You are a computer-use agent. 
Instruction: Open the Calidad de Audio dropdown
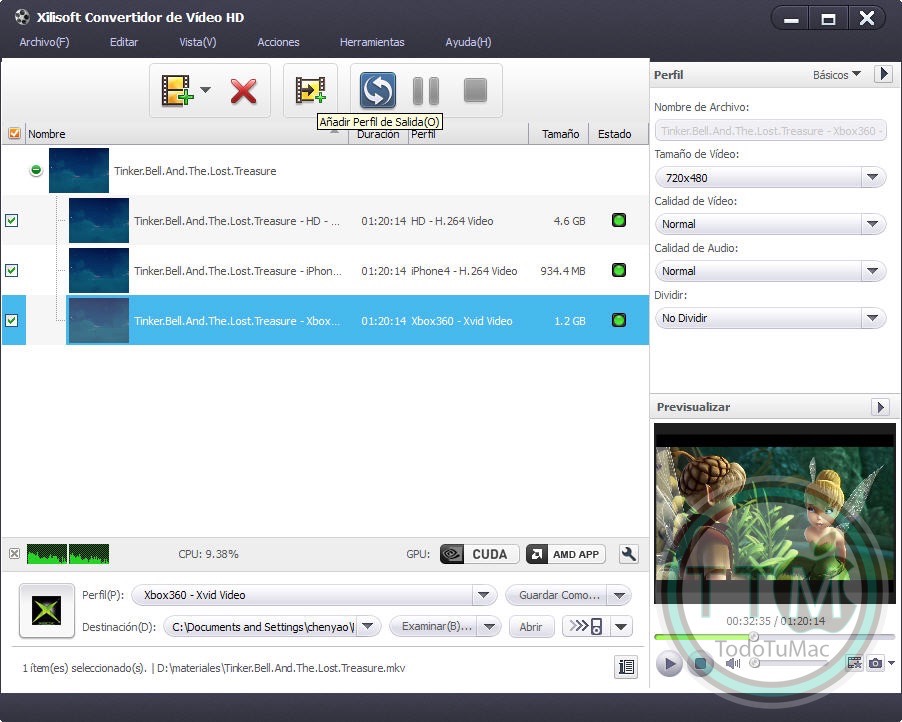tap(770, 271)
